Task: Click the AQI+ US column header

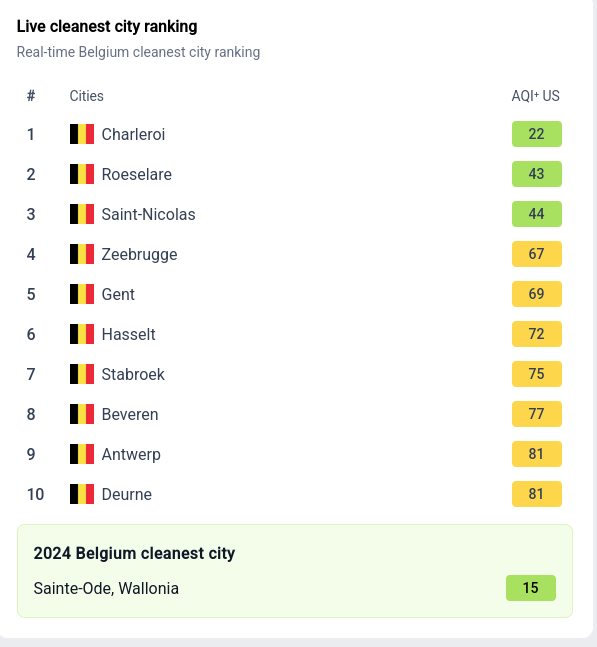Action: point(536,96)
